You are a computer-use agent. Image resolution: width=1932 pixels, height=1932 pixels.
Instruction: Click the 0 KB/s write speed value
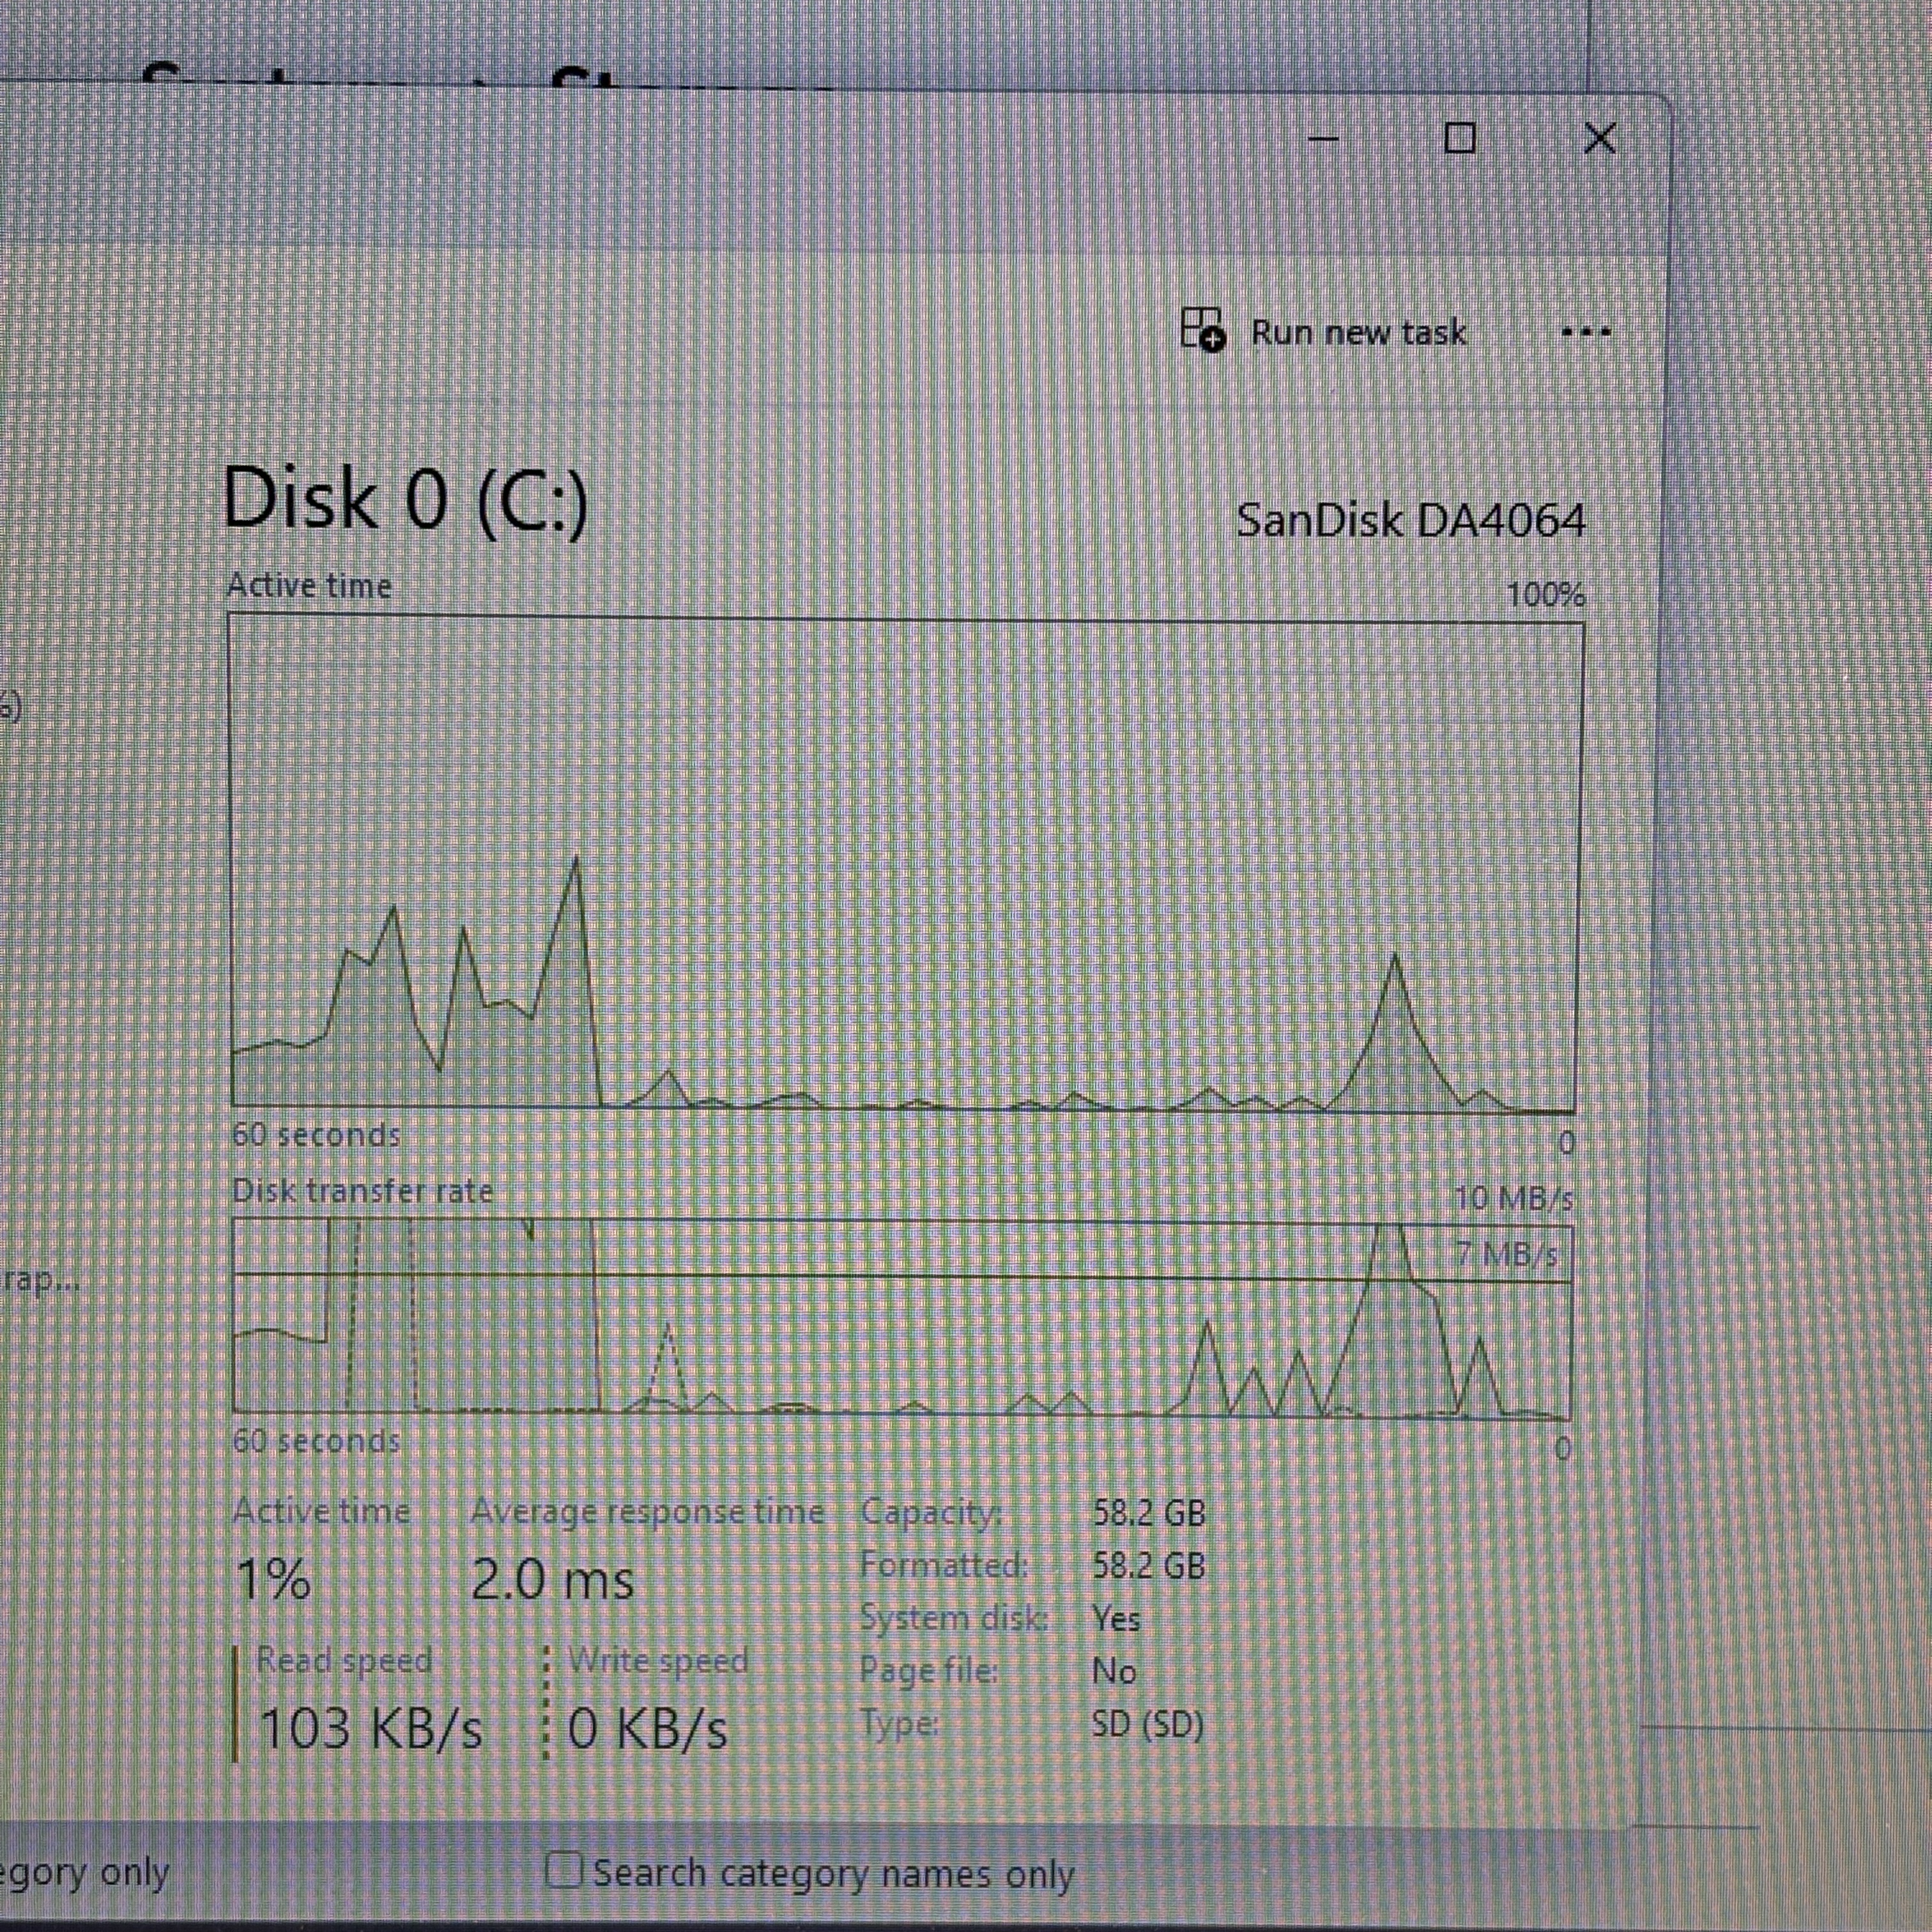click(x=648, y=1729)
